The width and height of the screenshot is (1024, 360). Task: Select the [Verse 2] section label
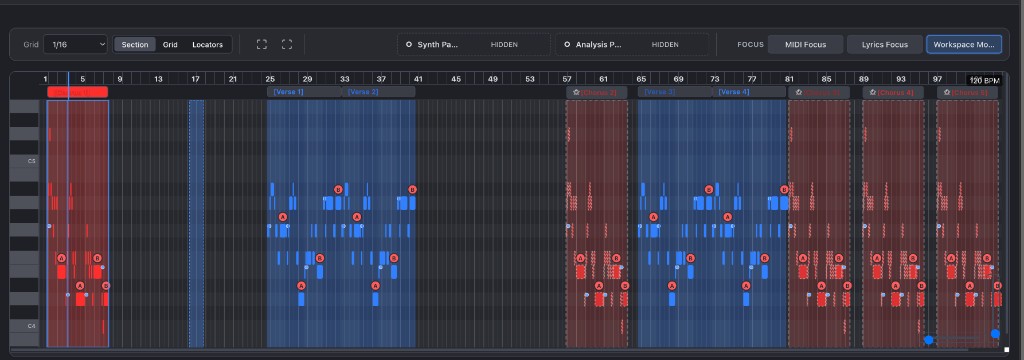coord(378,92)
